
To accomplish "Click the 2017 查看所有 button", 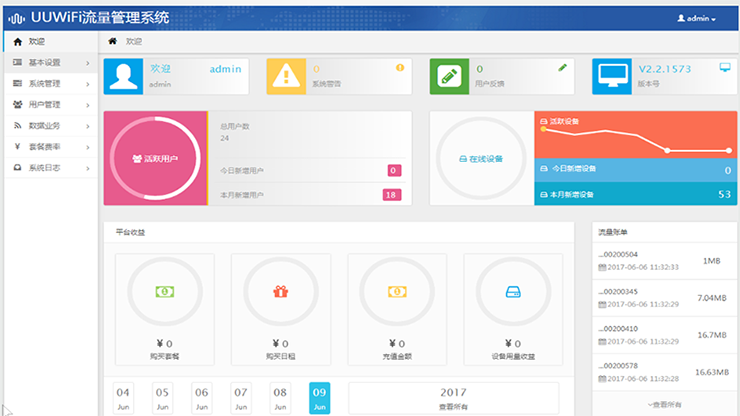I will pyautogui.click(x=452, y=398).
